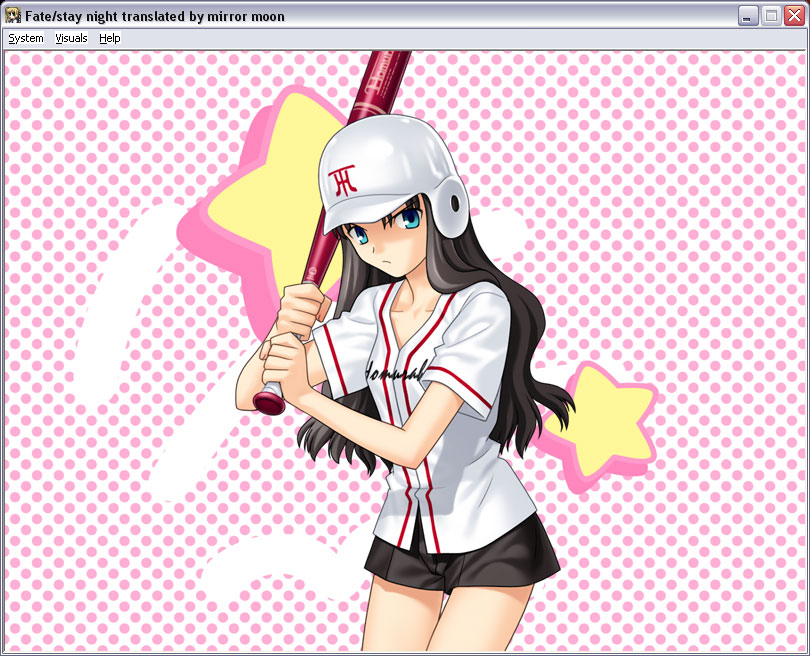Click the Fate/stay night title bar icon

point(13,16)
